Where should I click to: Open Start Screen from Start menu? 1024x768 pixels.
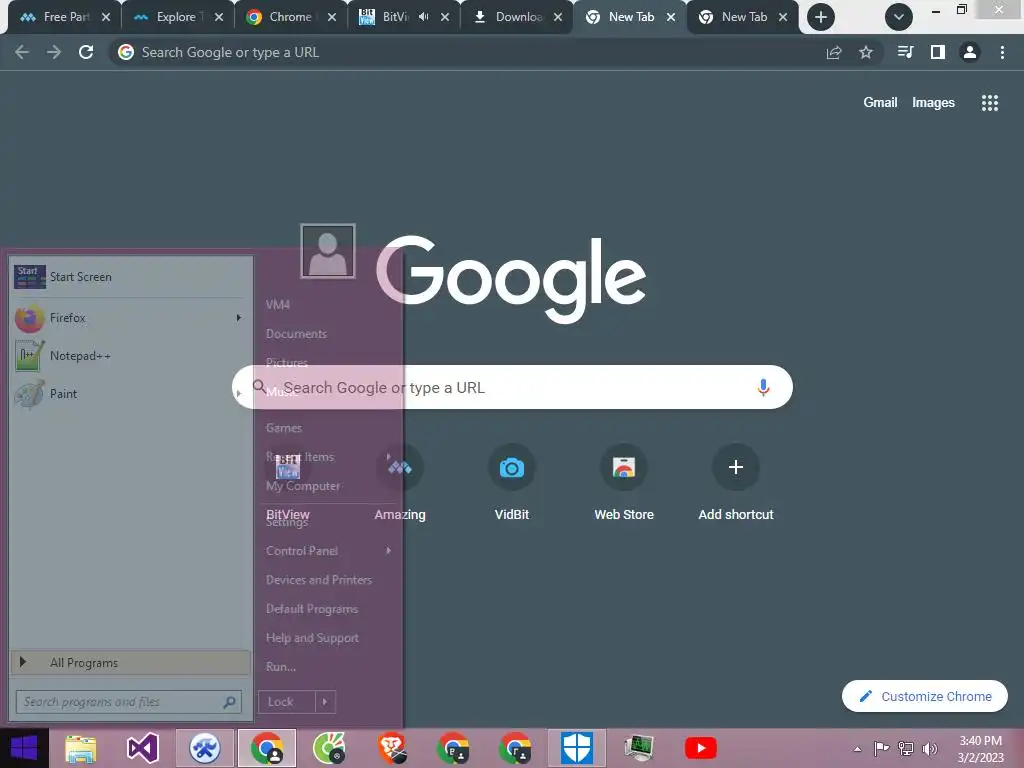(130, 277)
